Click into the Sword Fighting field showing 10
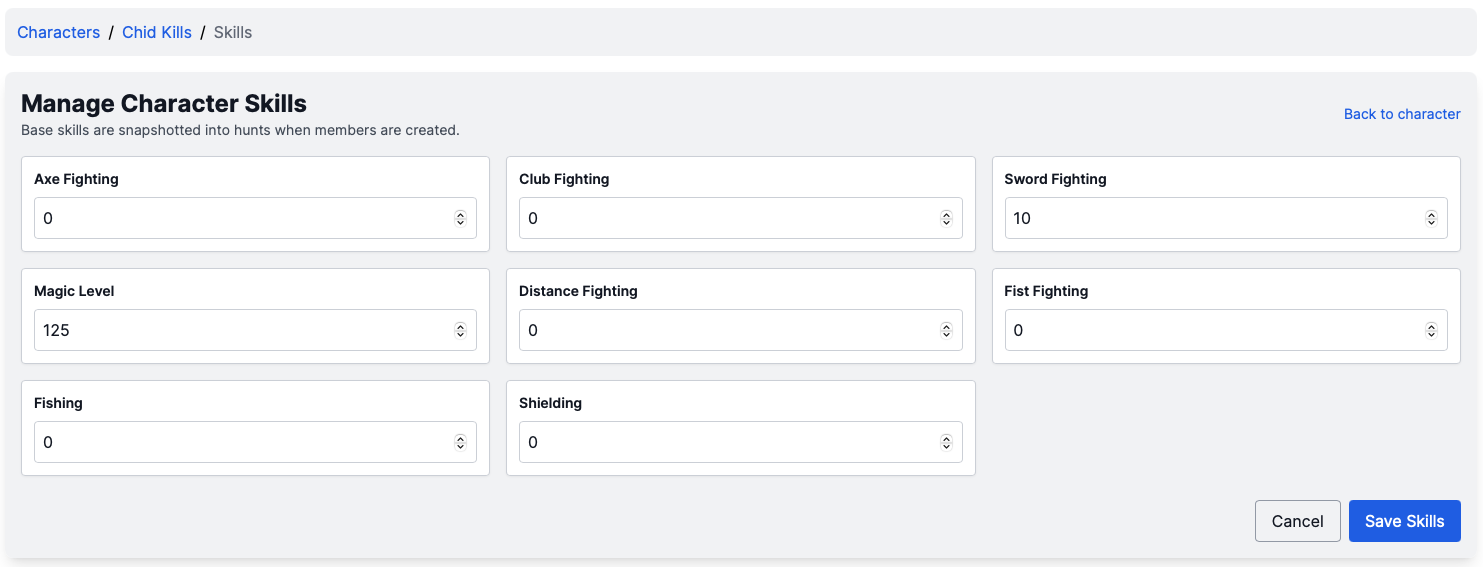 (1210, 218)
